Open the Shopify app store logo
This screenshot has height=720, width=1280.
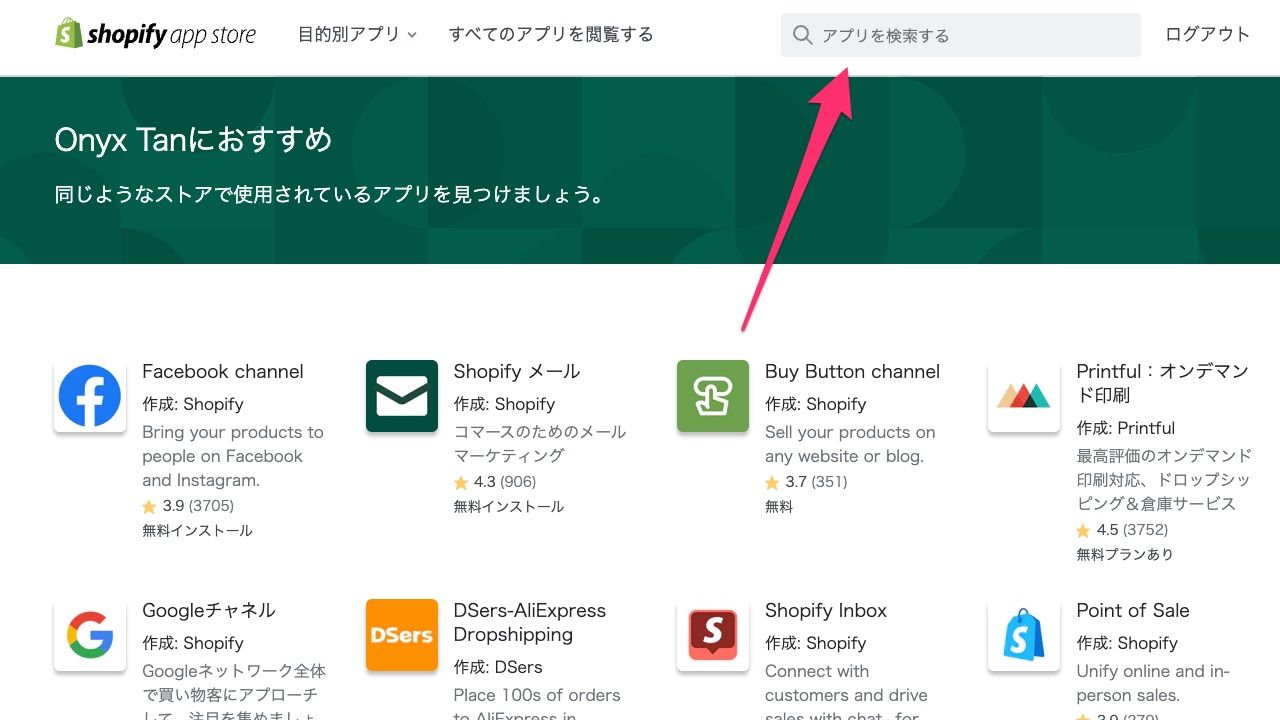pos(155,35)
